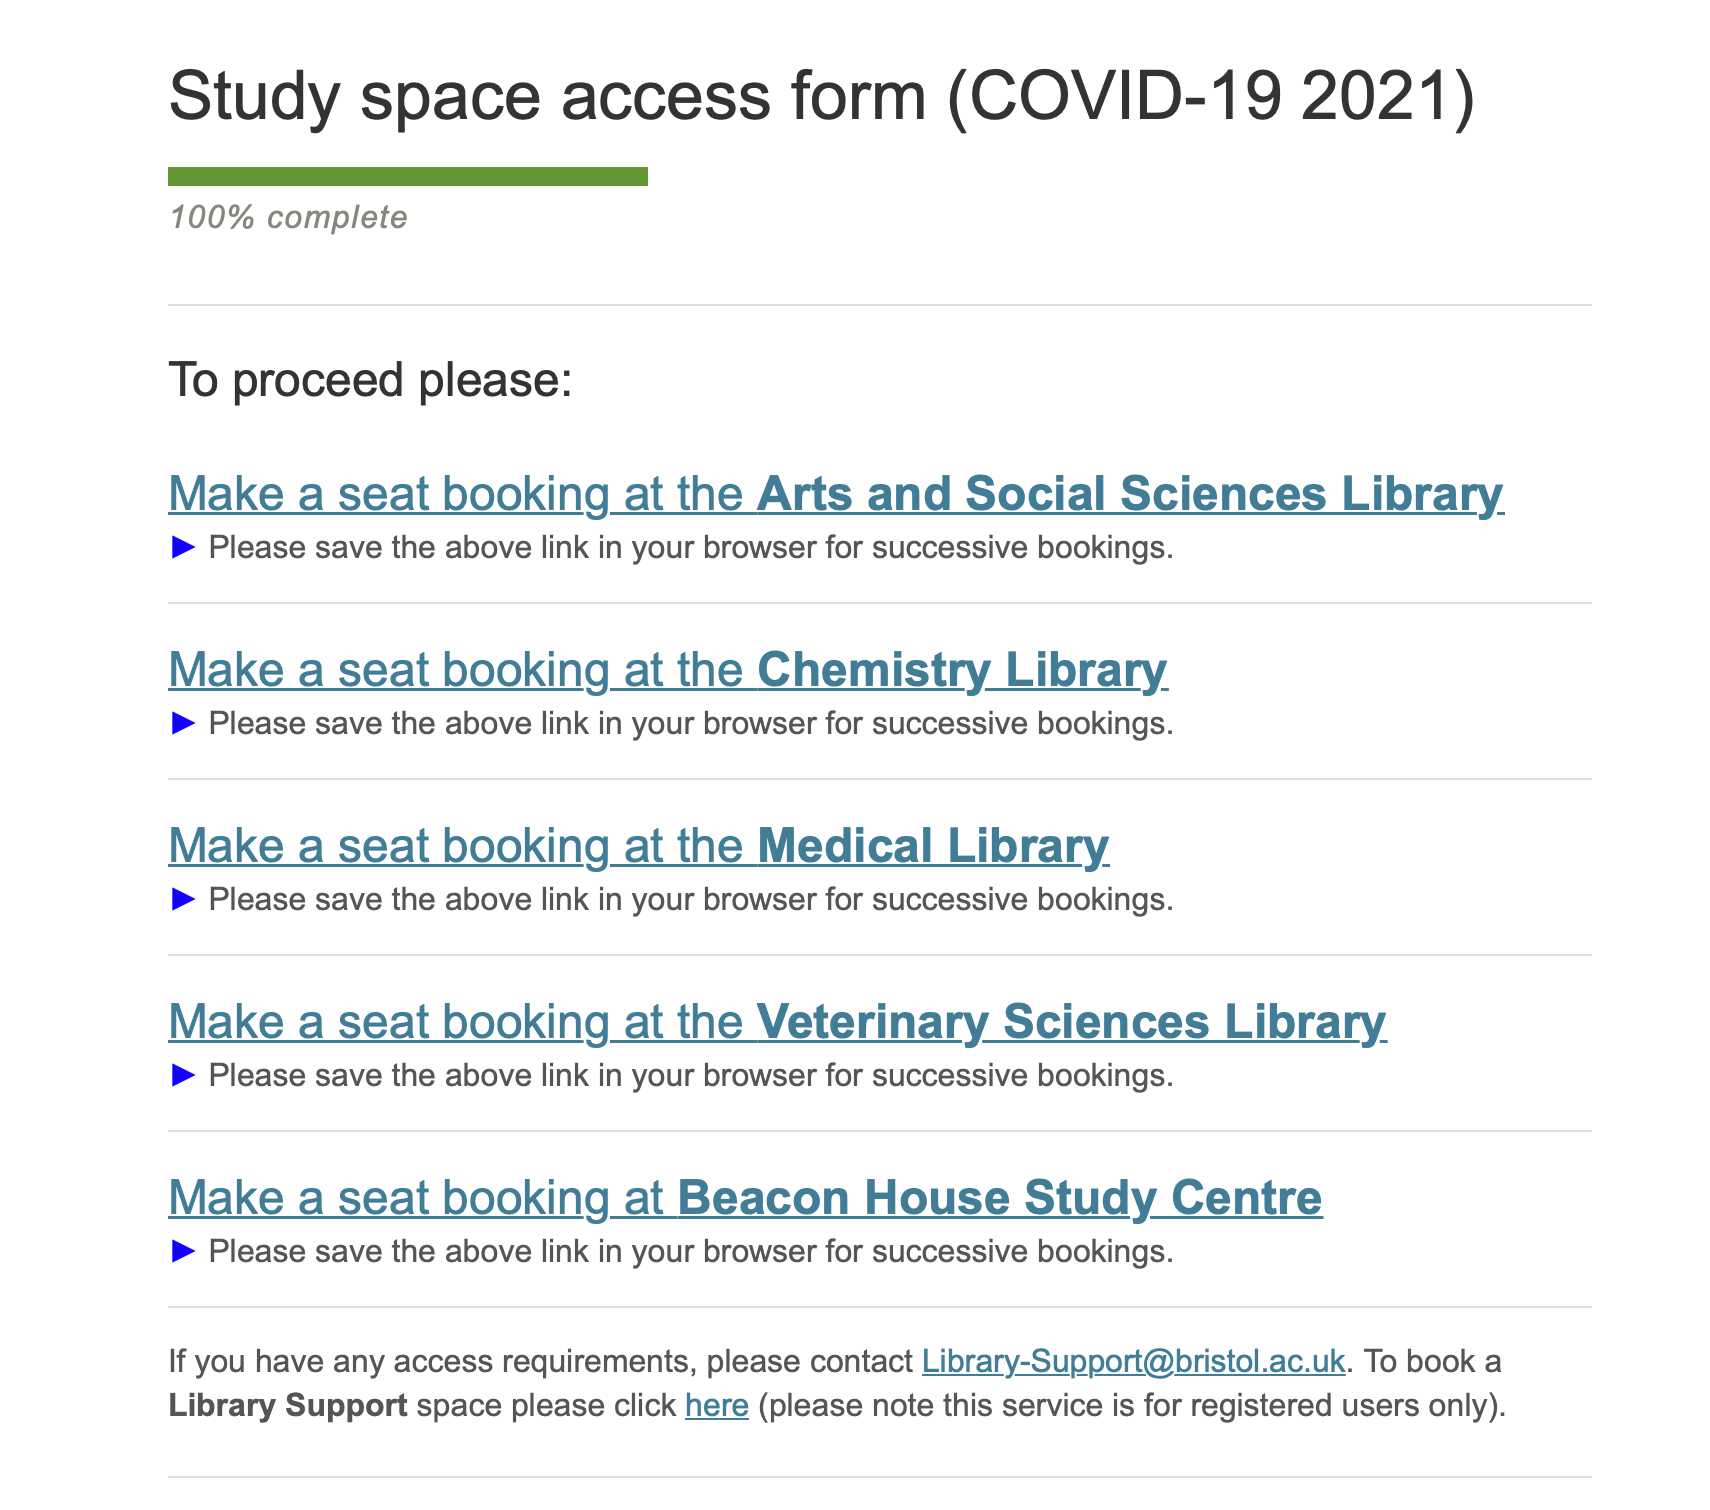Click blue arrow below Veterinary Sciences Library link
This screenshot has width=1710, height=1510.
(183, 1076)
